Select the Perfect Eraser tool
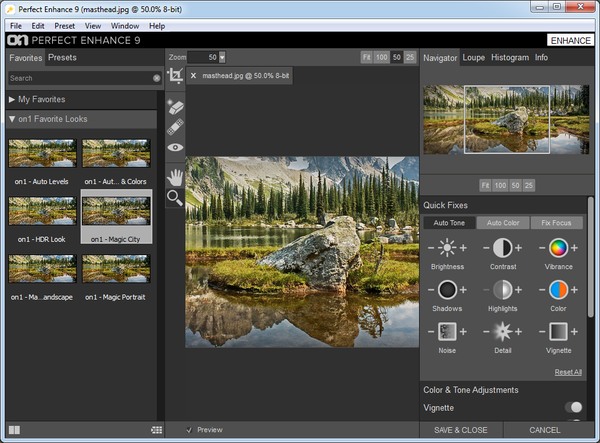Screen dimensions: 600x443 tap(175, 107)
